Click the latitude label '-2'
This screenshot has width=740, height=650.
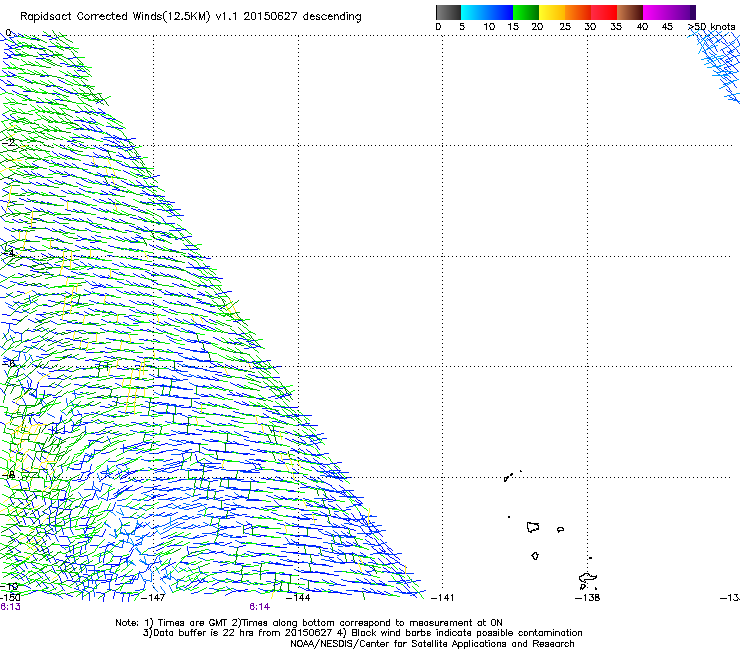pos(8,142)
